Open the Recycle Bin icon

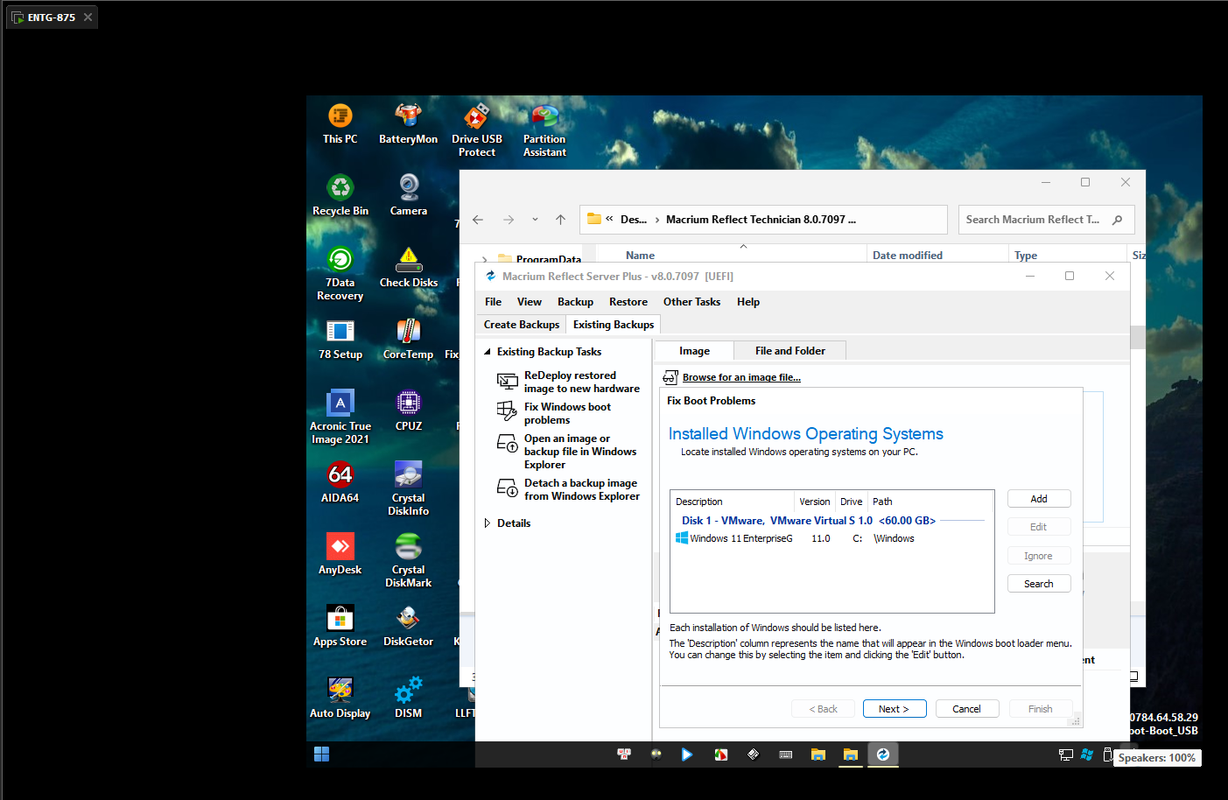coord(340,195)
